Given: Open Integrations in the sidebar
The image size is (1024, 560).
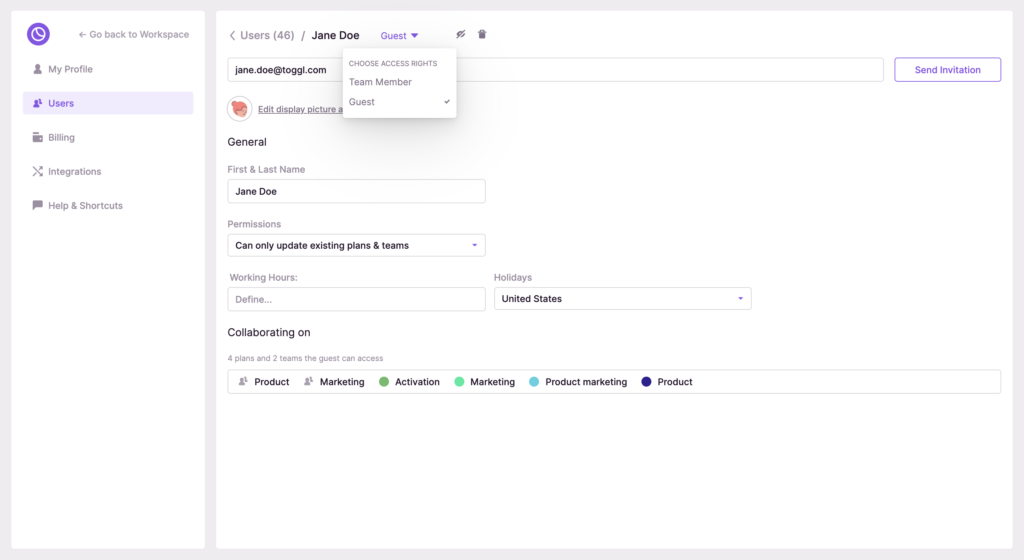Looking at the screenshot, I should [74, 171].
